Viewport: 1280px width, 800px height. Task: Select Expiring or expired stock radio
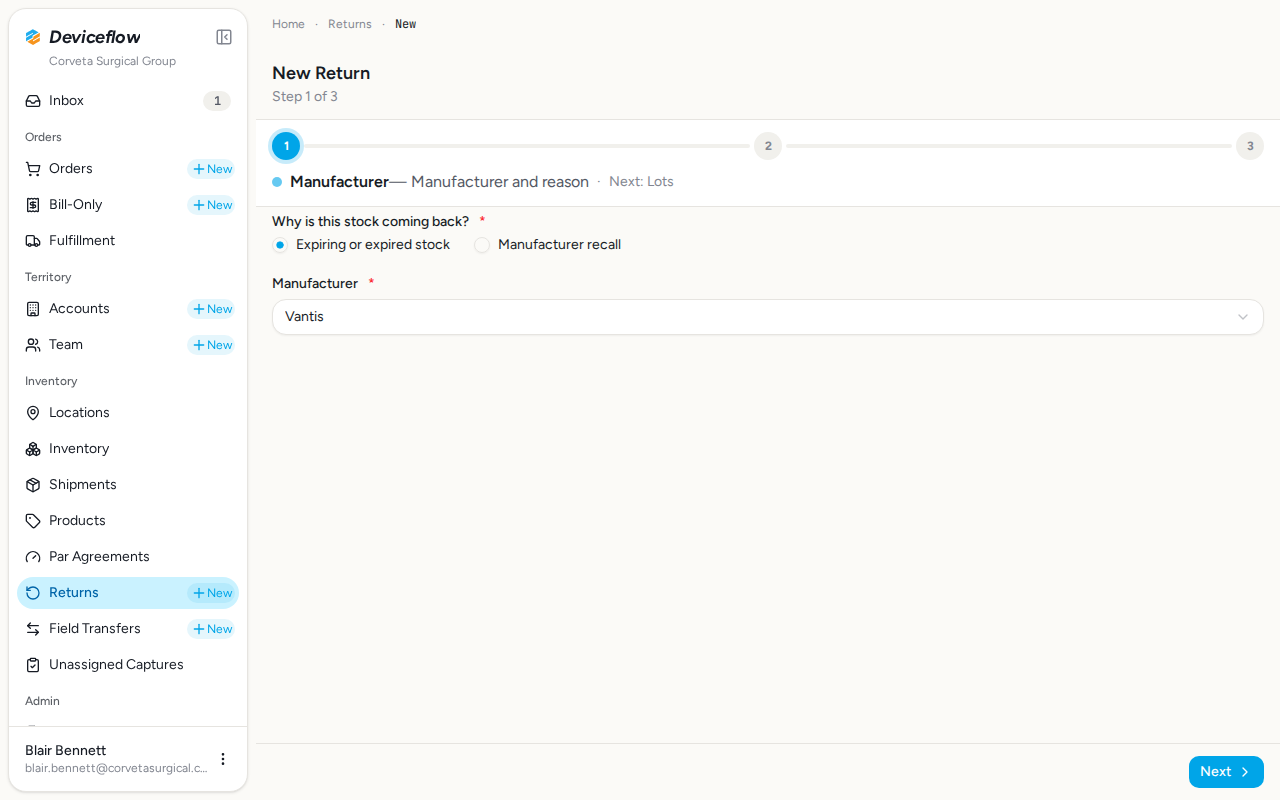[x=280, y=245]
